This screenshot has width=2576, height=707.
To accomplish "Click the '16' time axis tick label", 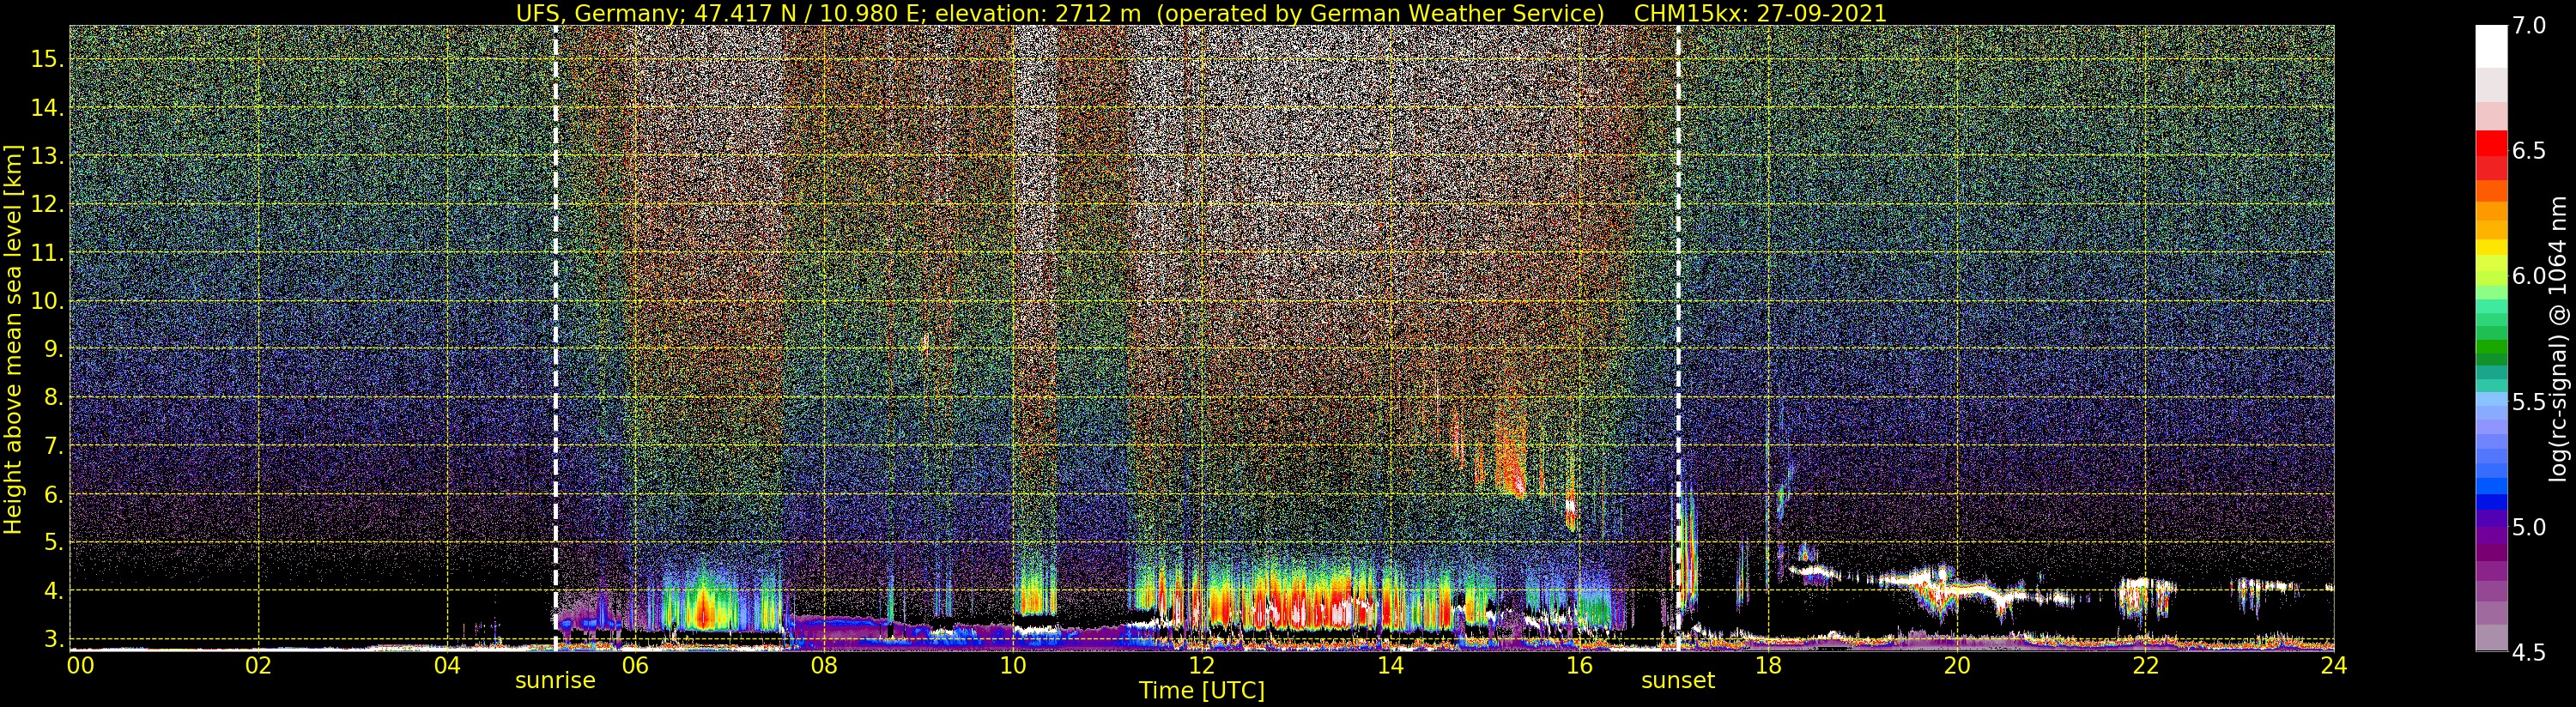I will (1579, 665).
